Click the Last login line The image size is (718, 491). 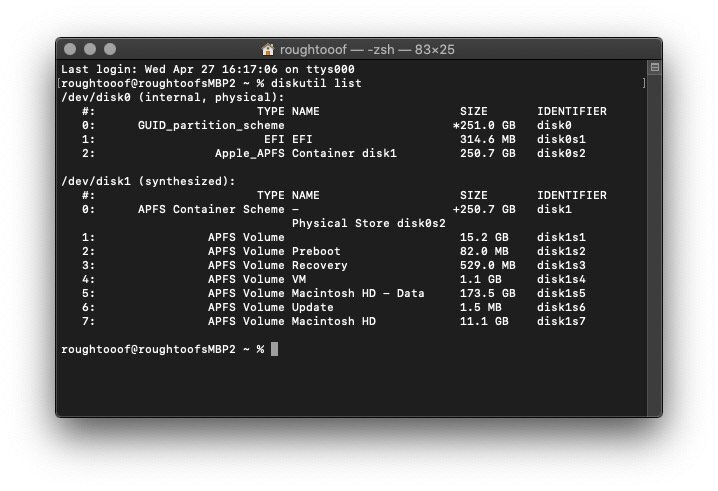point(208,70)
